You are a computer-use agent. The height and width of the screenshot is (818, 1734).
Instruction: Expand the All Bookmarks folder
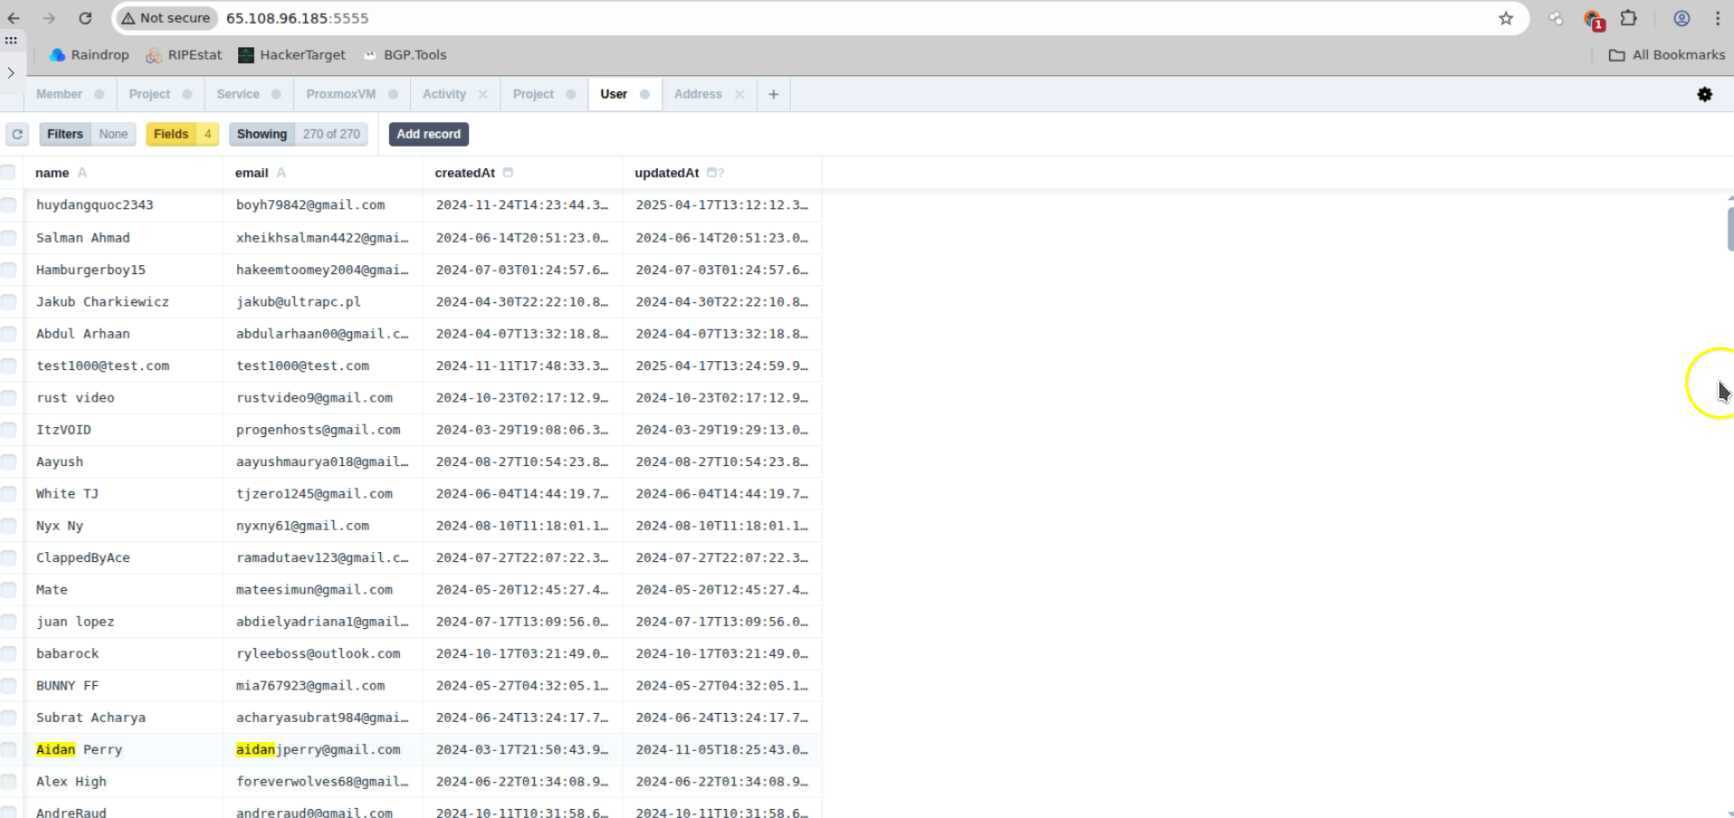point(1666,55)
